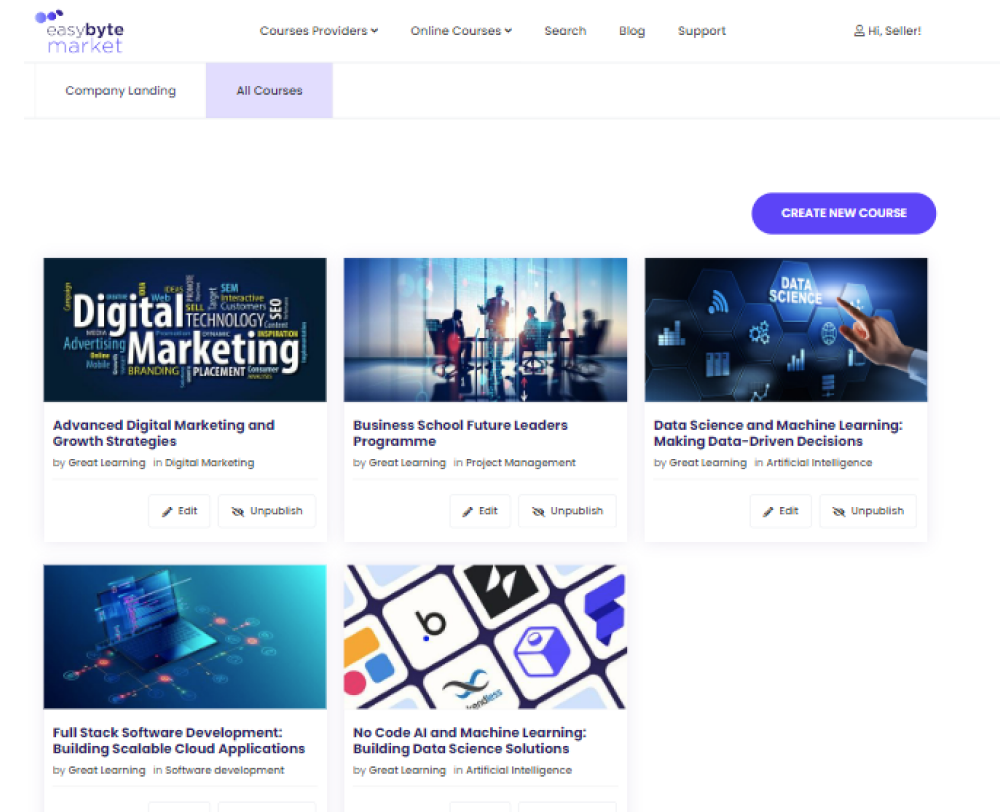Click the easybyte market logo
The height and width of the screenshot is (812, 1000).
[x=82, y=31]
